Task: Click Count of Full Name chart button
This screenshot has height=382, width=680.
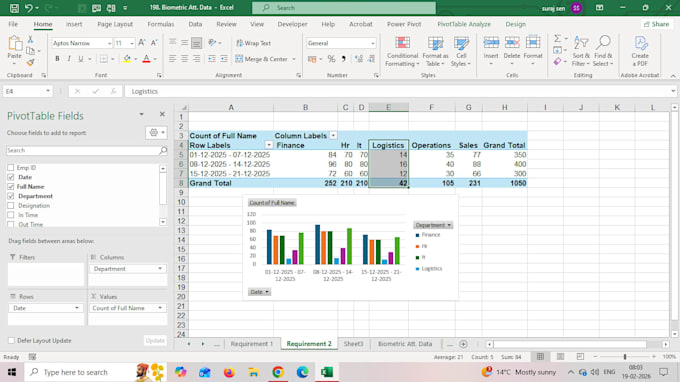Action: (x=272, y=202)
